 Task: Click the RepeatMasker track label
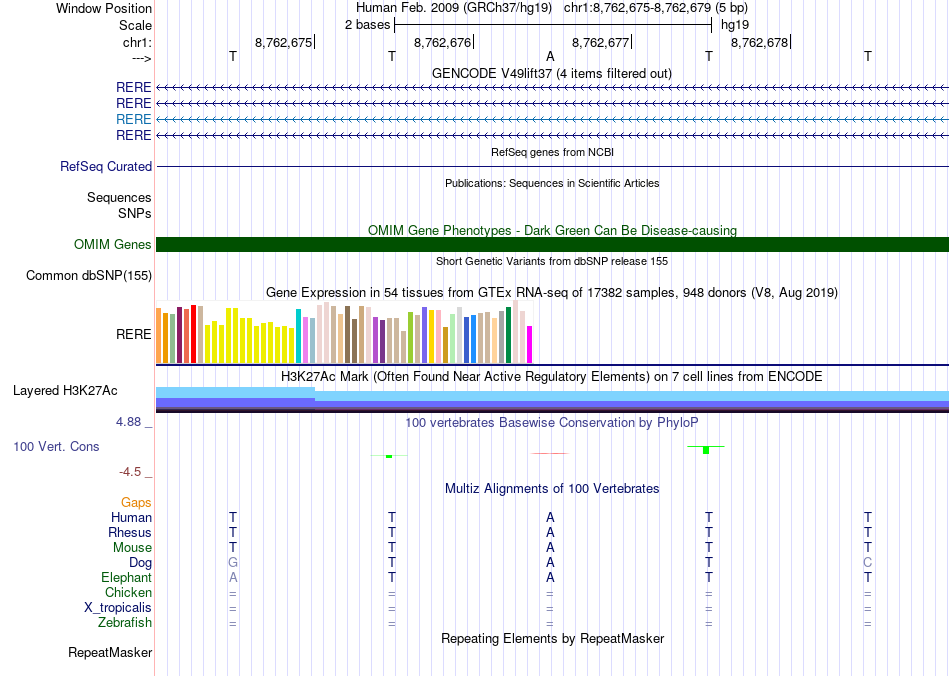tap(110, 652)
